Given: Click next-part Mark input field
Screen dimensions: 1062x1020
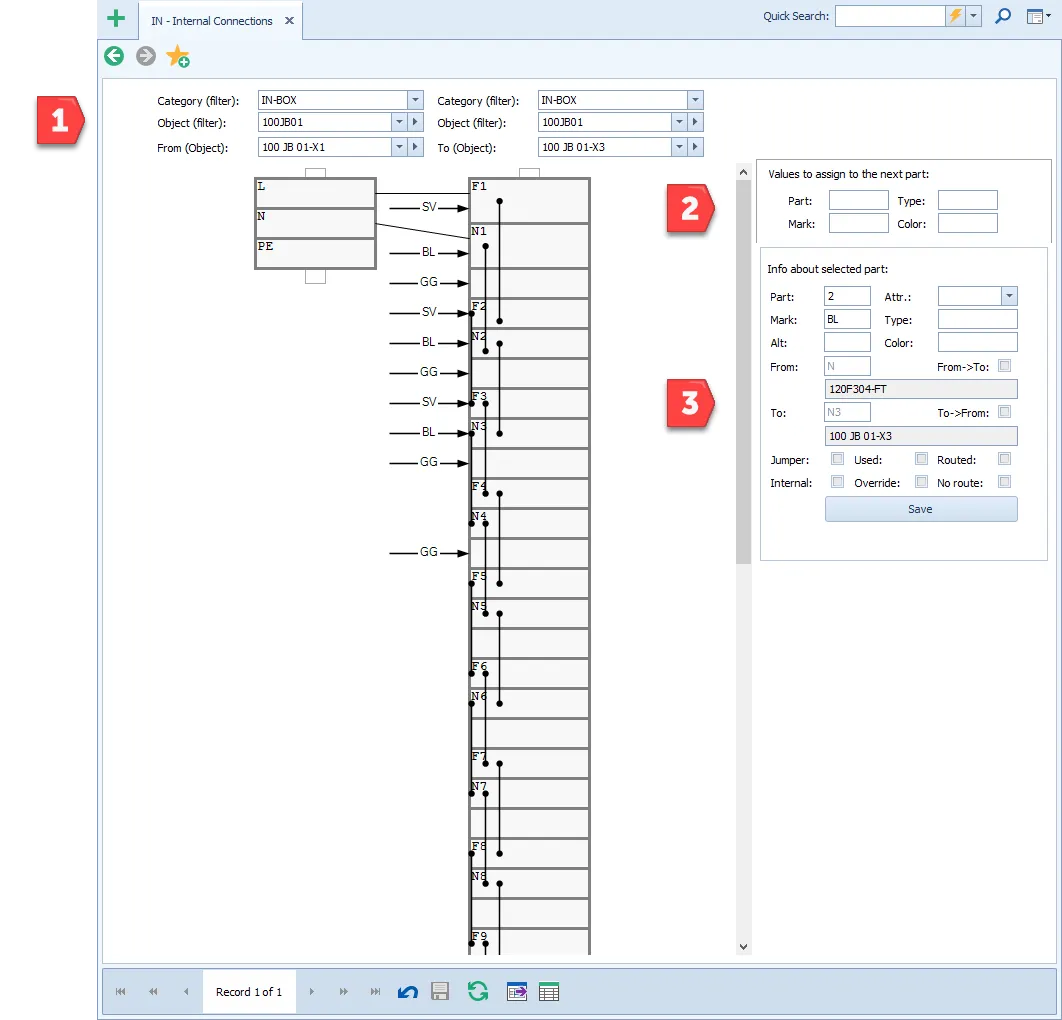Looking at the screenshot, I should point(858,224).
